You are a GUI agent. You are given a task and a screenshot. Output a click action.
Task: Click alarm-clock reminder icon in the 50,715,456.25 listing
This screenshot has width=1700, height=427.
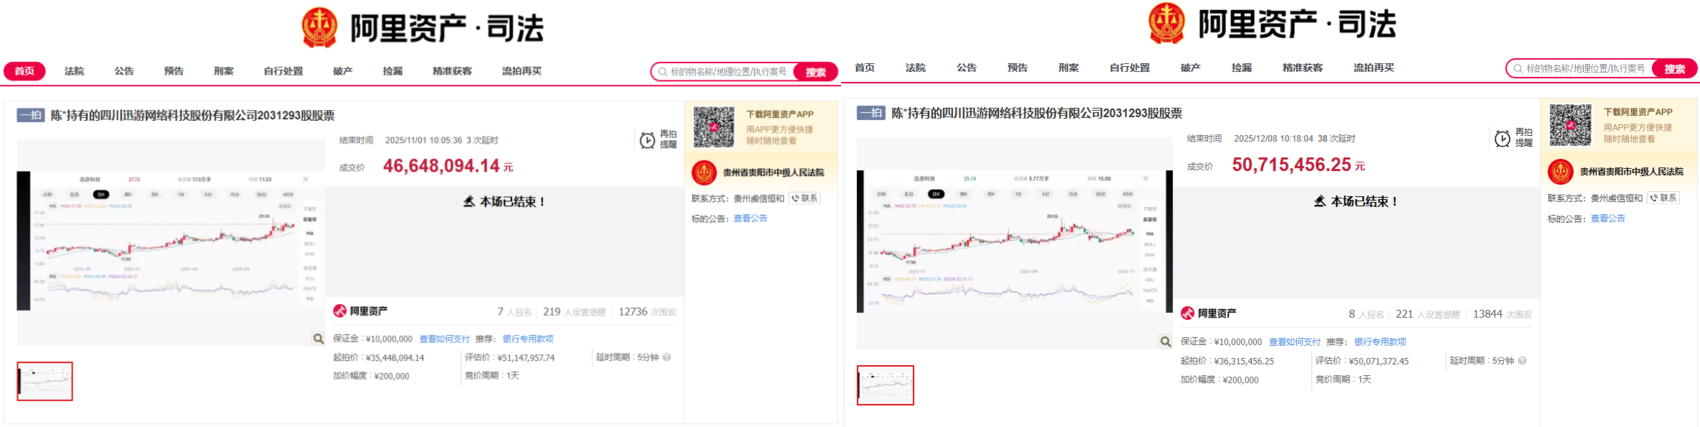[x=1502, y=139]
